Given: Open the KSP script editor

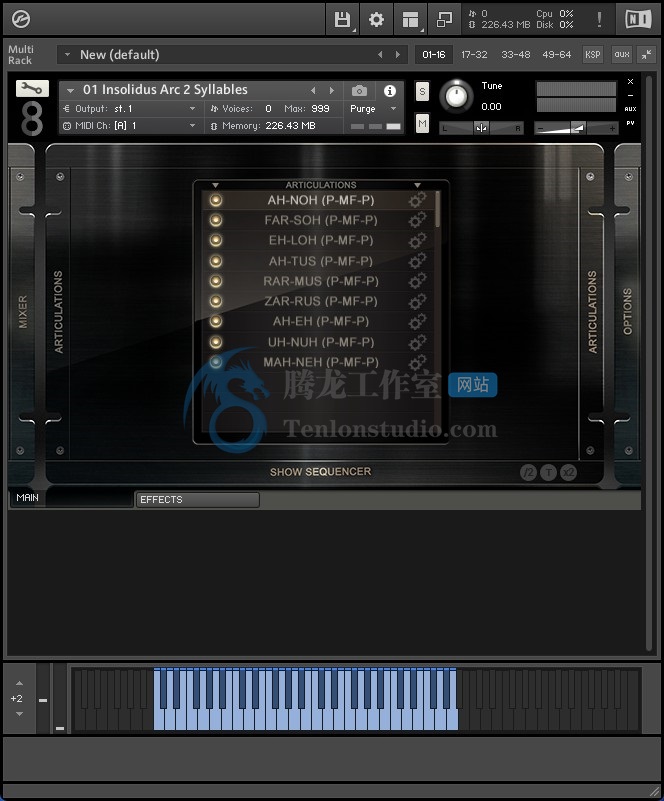Looking at the screenshot, I should 592,54.
